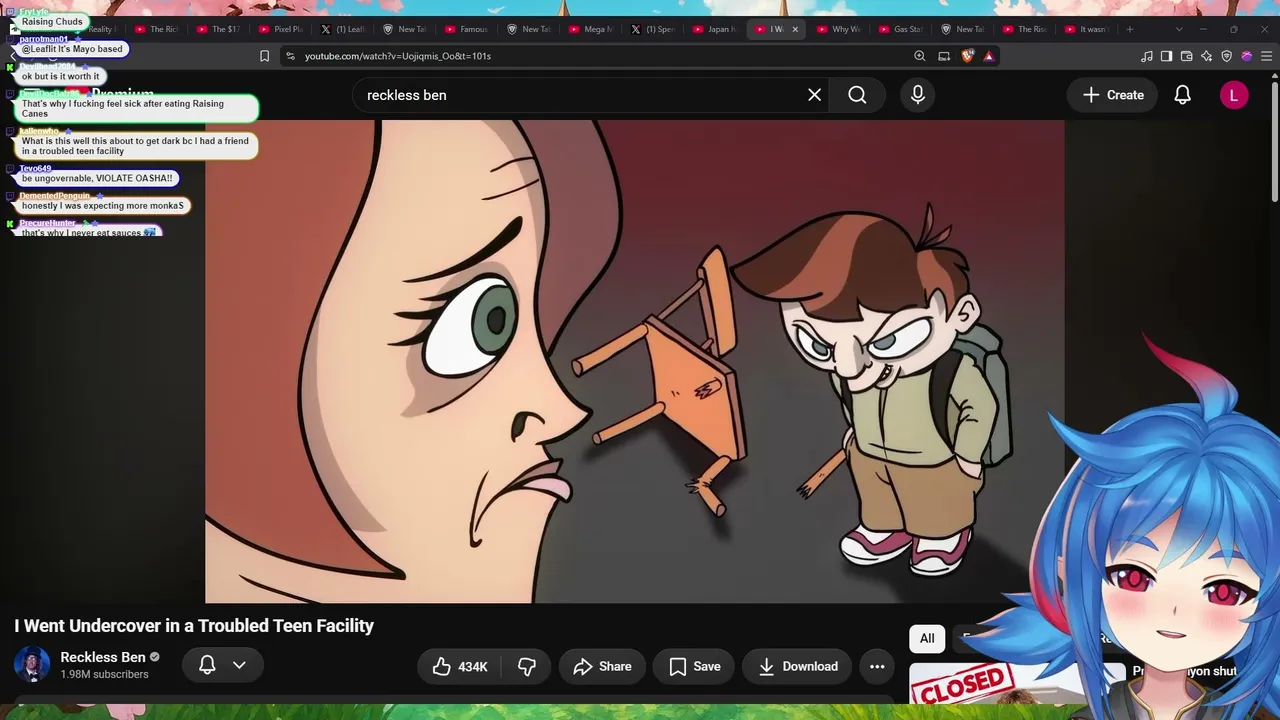Click the Create button
The height and width of the screenshot is (720, 1280).
(x=1113, y=95)
